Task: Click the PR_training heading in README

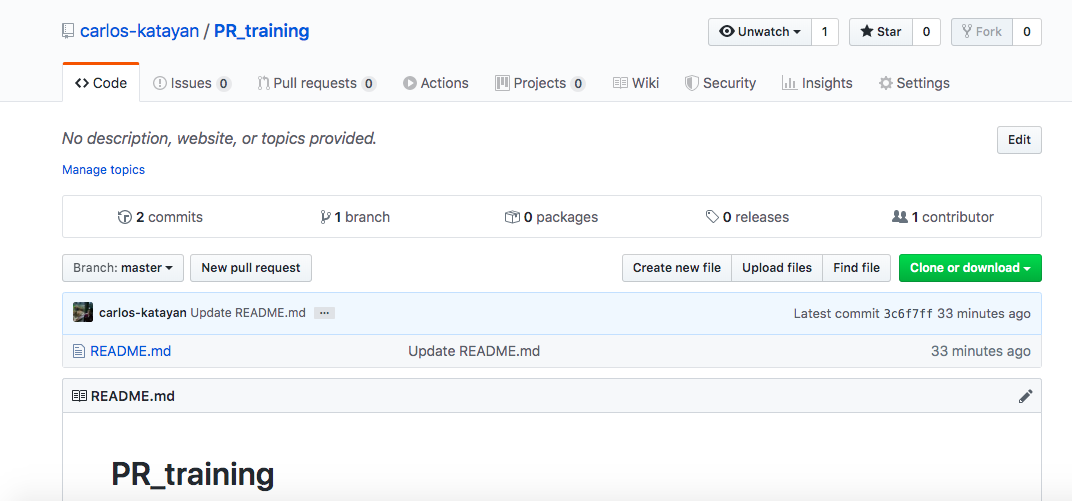Action: pos(193,474)
